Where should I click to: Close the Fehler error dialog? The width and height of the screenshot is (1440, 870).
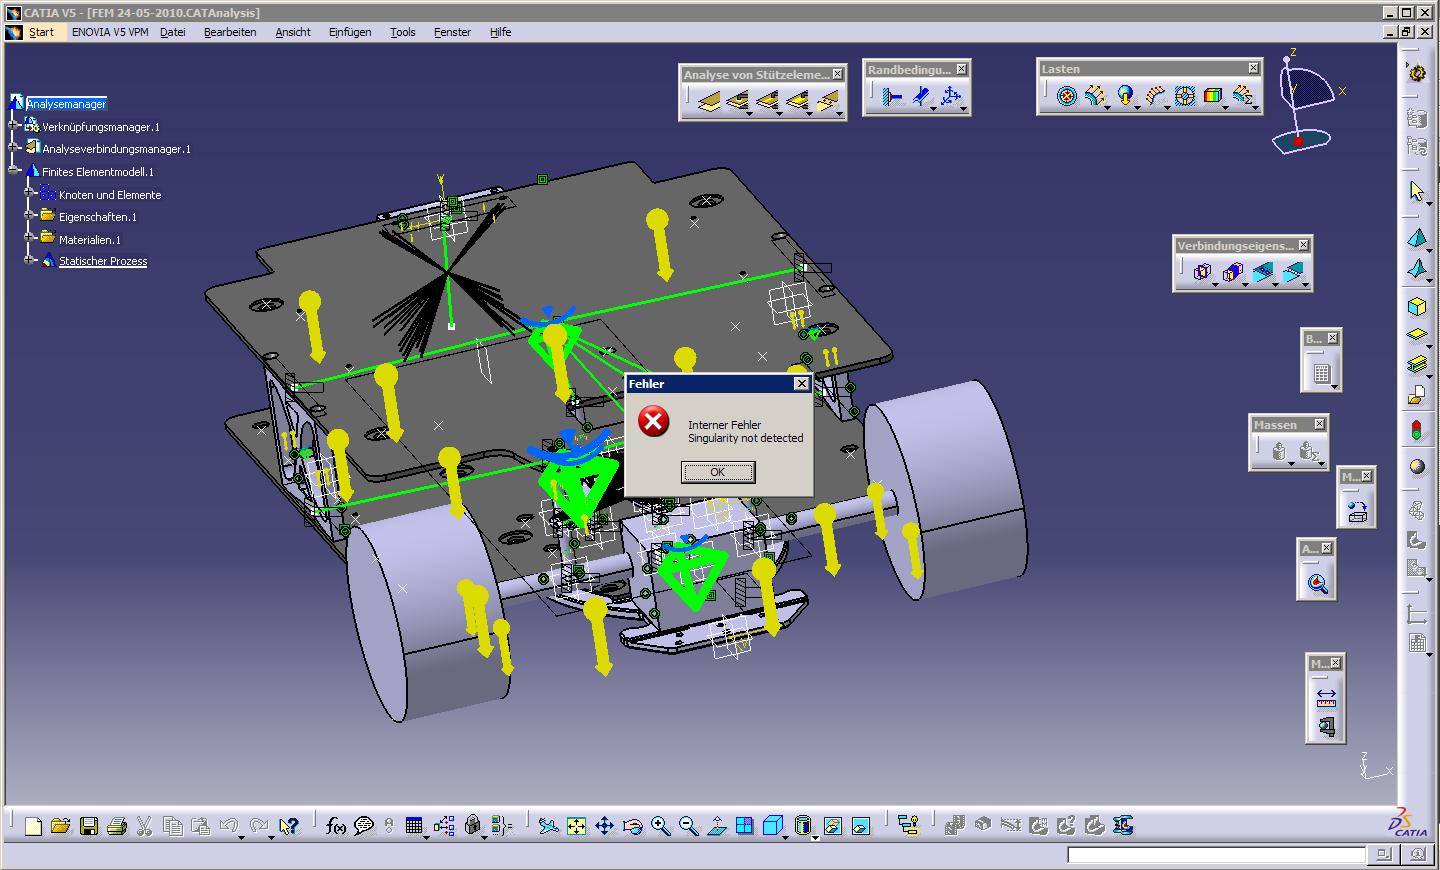tap(801, 384)
